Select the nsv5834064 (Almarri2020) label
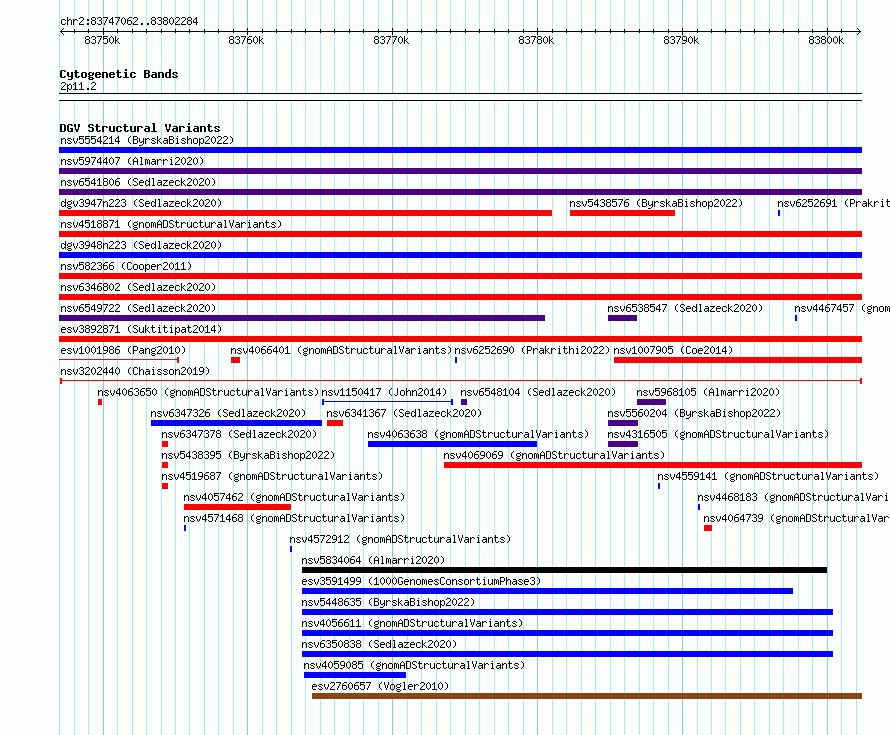 pyautogui.click(x=373, y=560)
